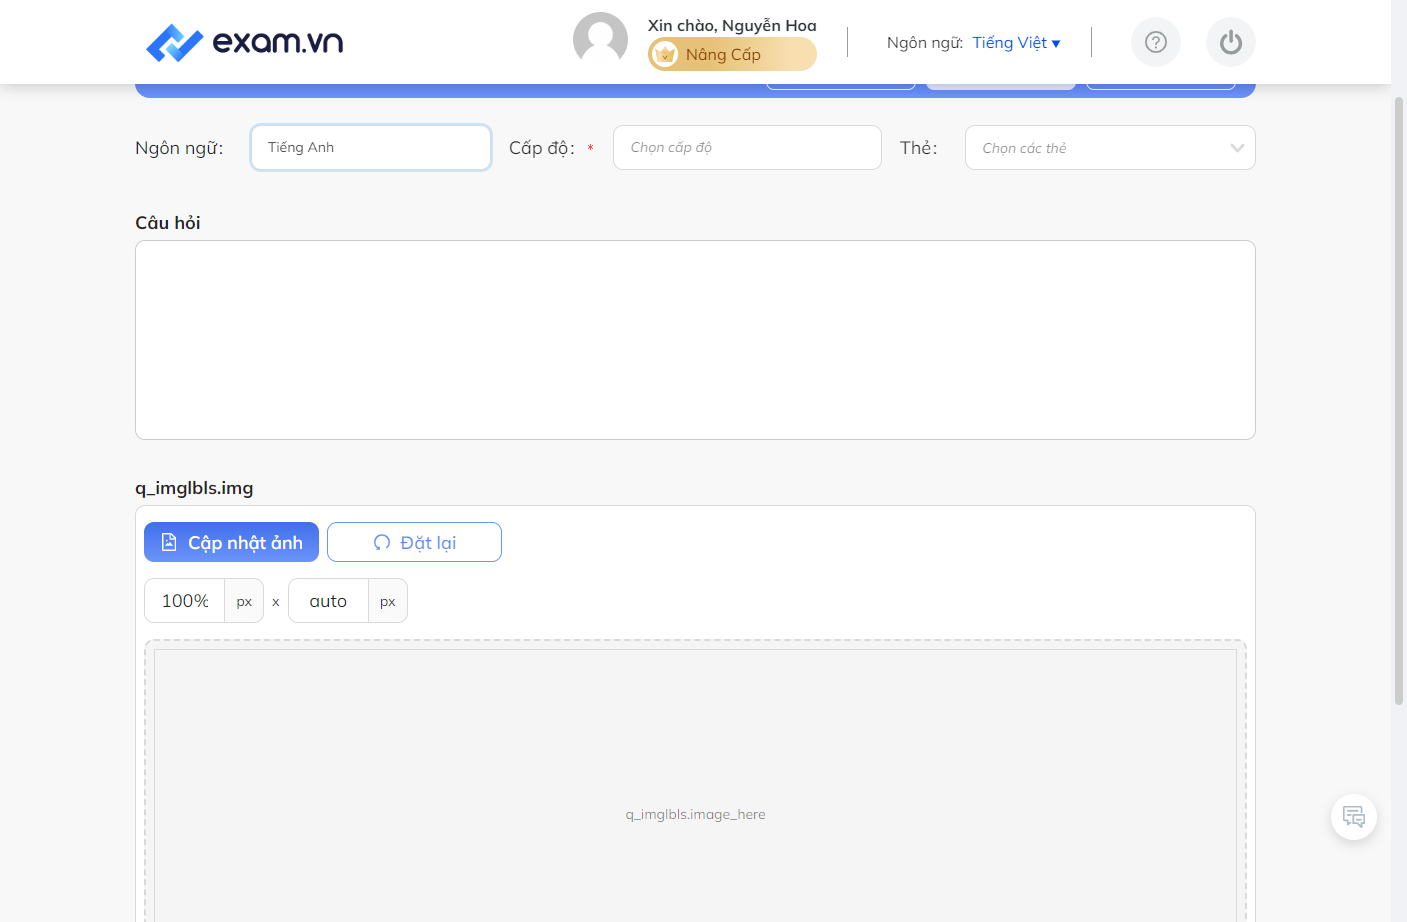Screen dimensions: 1407x922
Task: Expand the Chọn các thẻ tags dropdown
Action: tap(1110, 147)
